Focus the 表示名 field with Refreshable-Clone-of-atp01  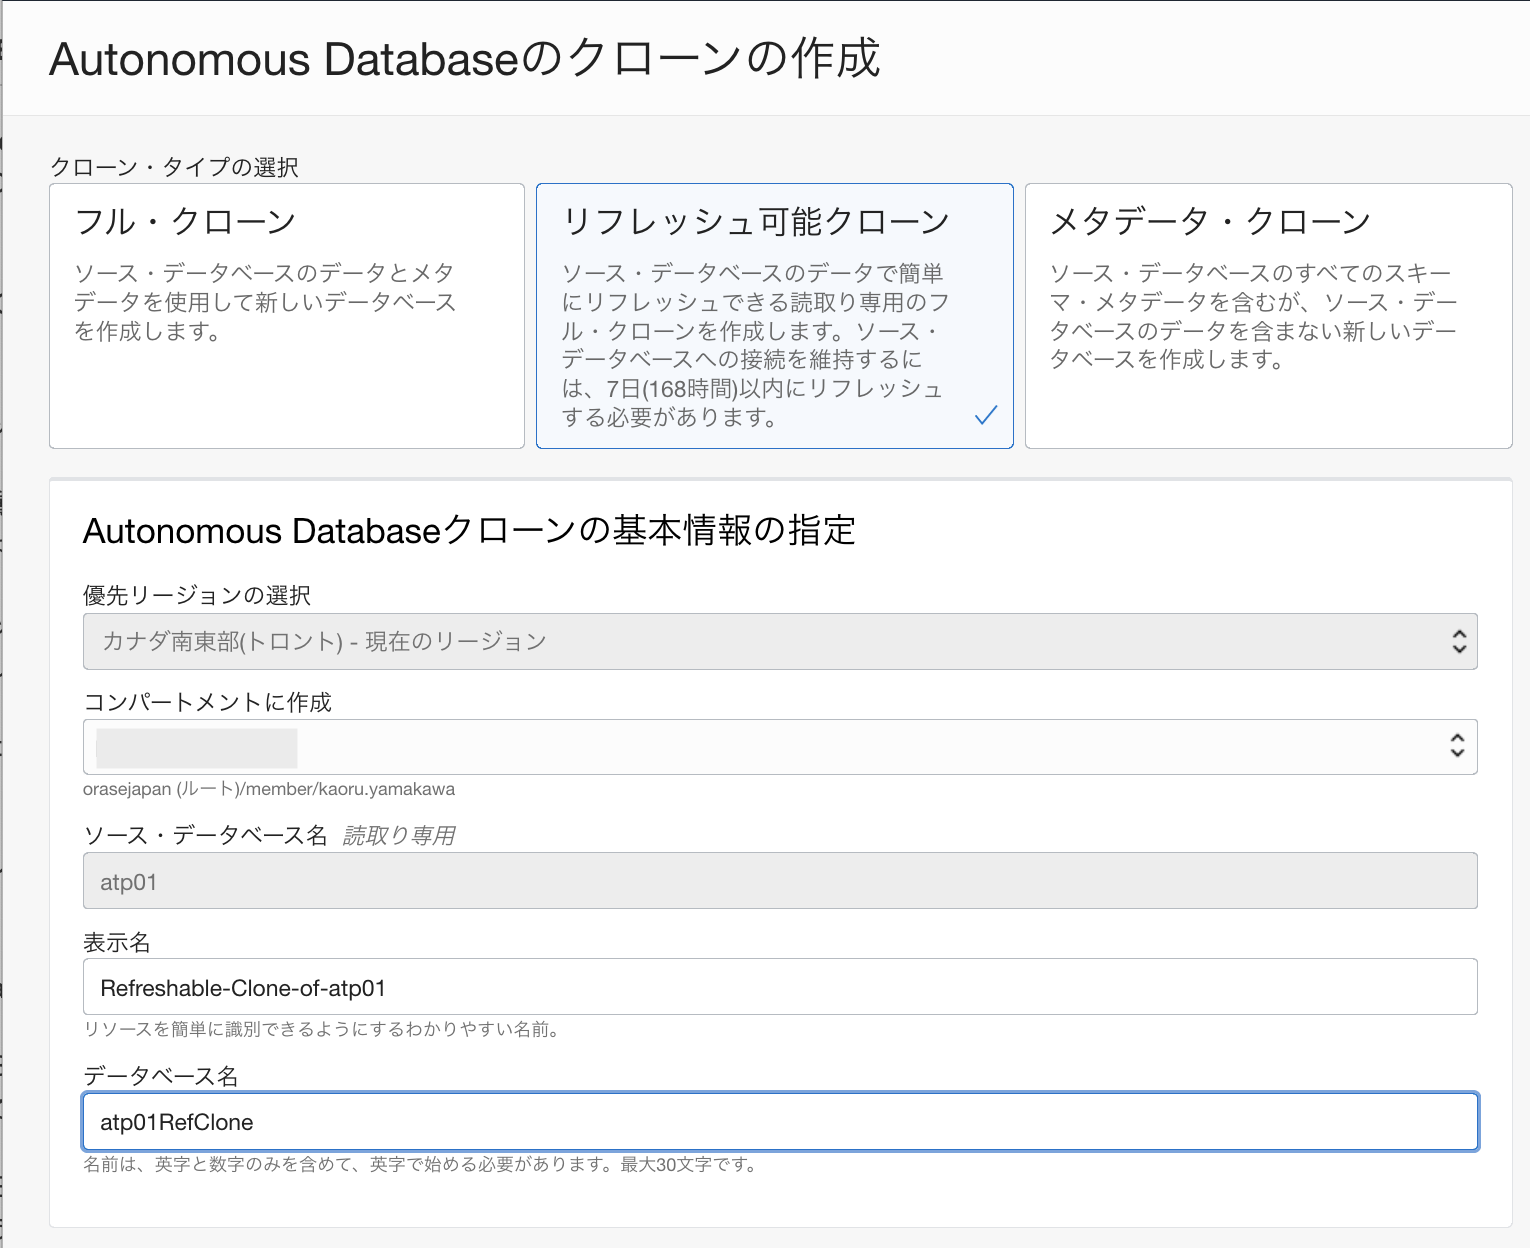click(x=779, y=987)
